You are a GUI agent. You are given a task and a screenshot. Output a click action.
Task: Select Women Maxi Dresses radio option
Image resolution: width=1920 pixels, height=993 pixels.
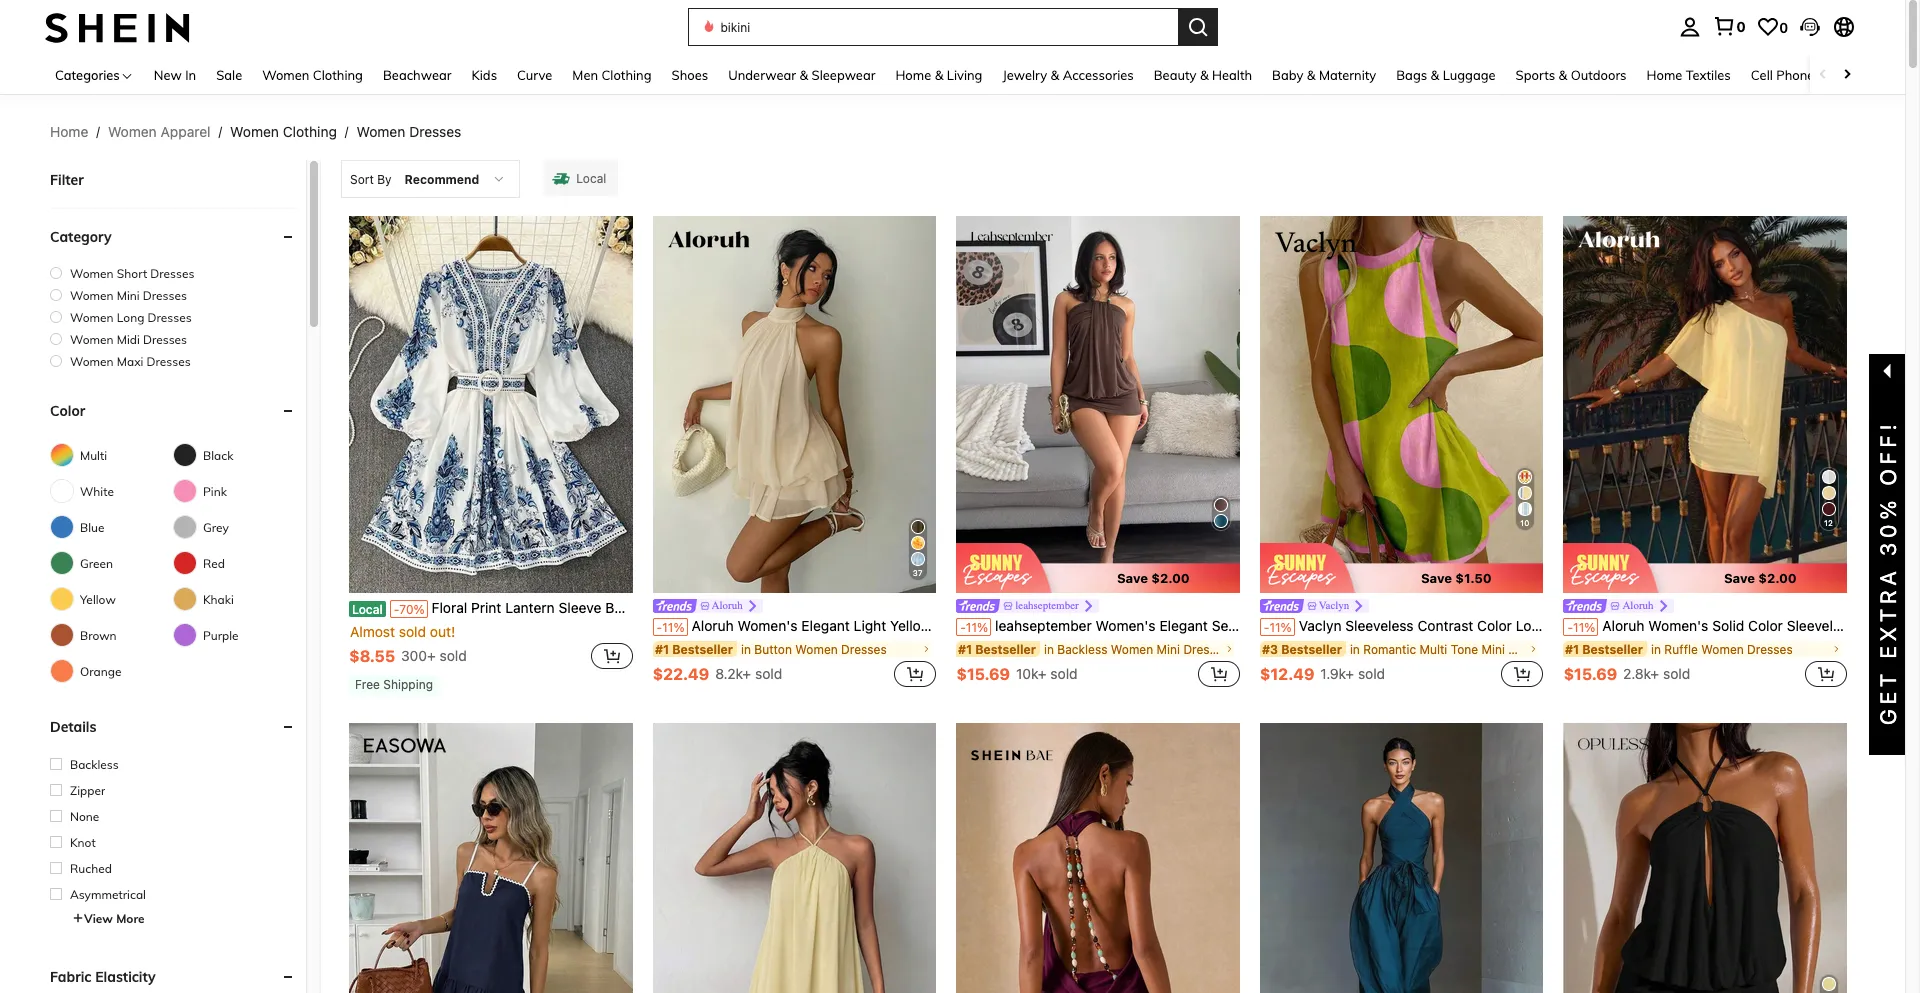coord(56,361)
